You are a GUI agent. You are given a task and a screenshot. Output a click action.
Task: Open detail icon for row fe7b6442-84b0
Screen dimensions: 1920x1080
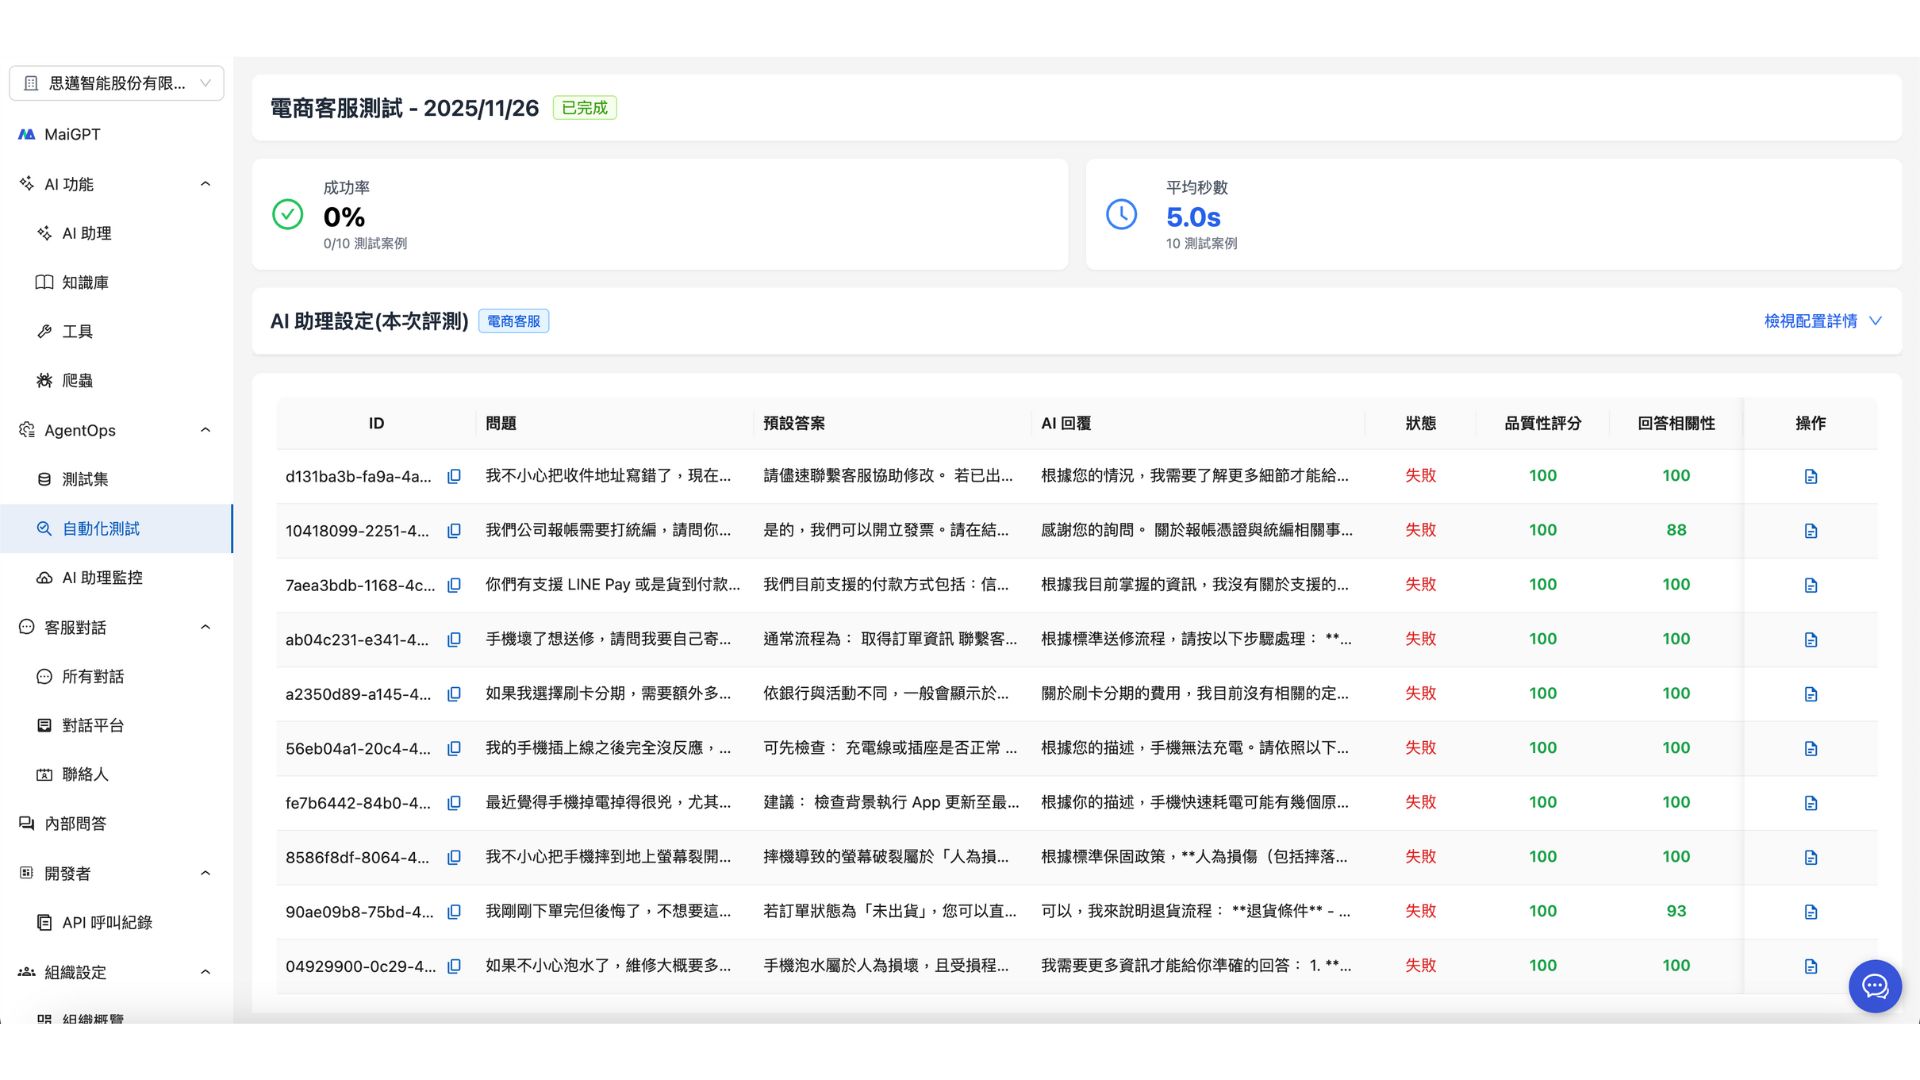click(x=1810, y=803)
